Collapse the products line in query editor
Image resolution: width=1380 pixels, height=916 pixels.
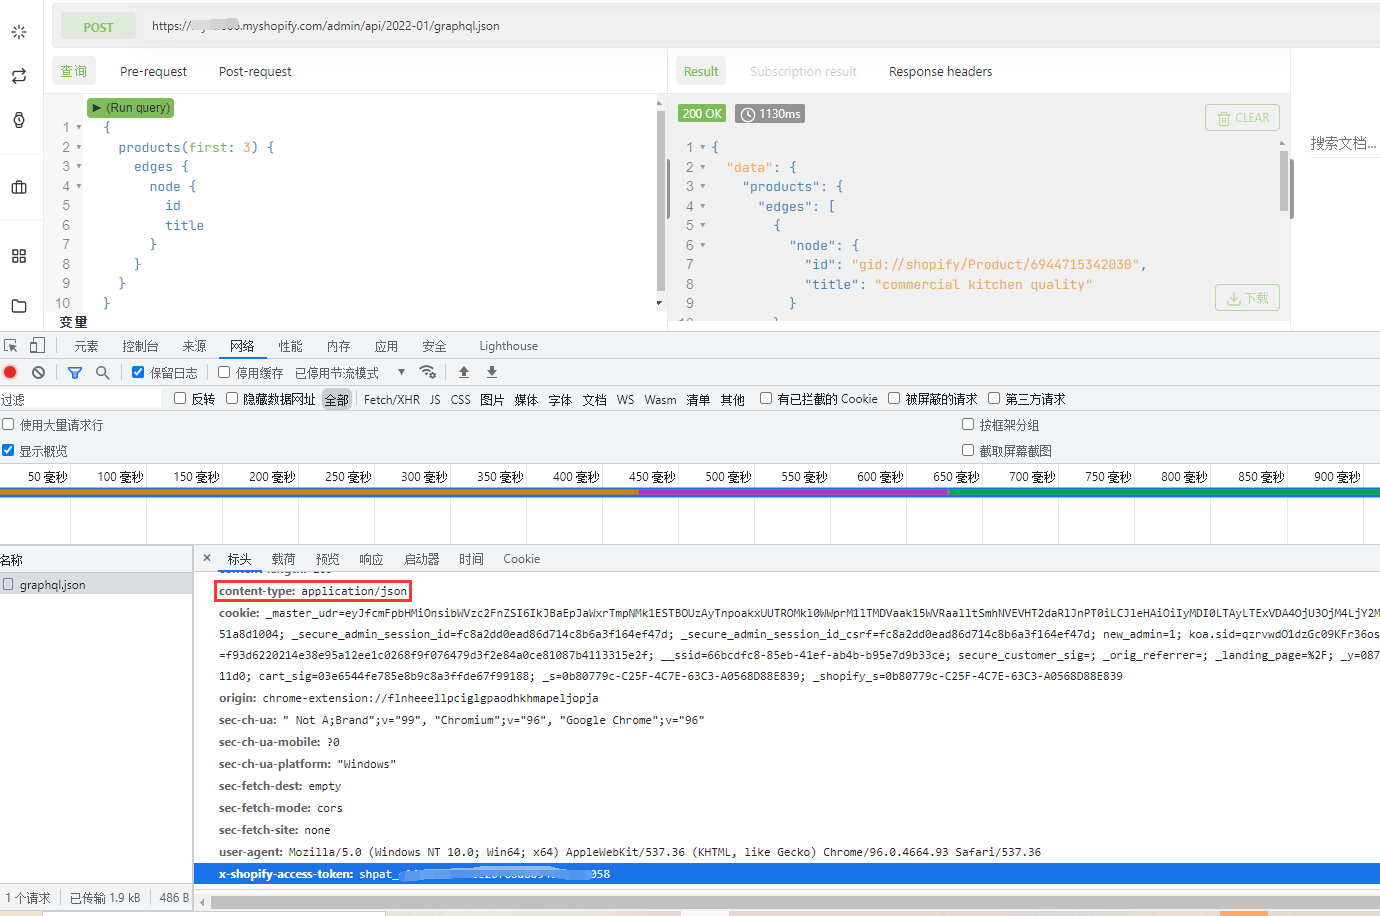pos(79,148)
